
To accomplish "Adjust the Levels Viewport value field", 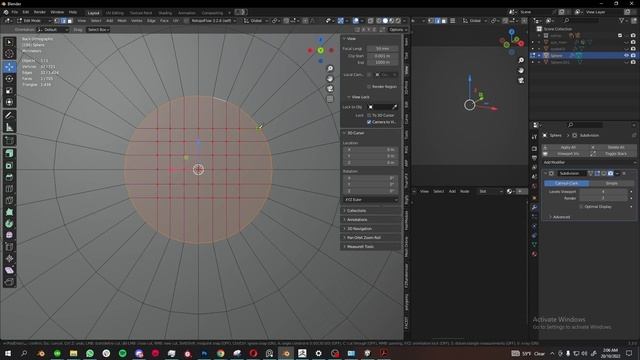I will (x=603, y=192).
